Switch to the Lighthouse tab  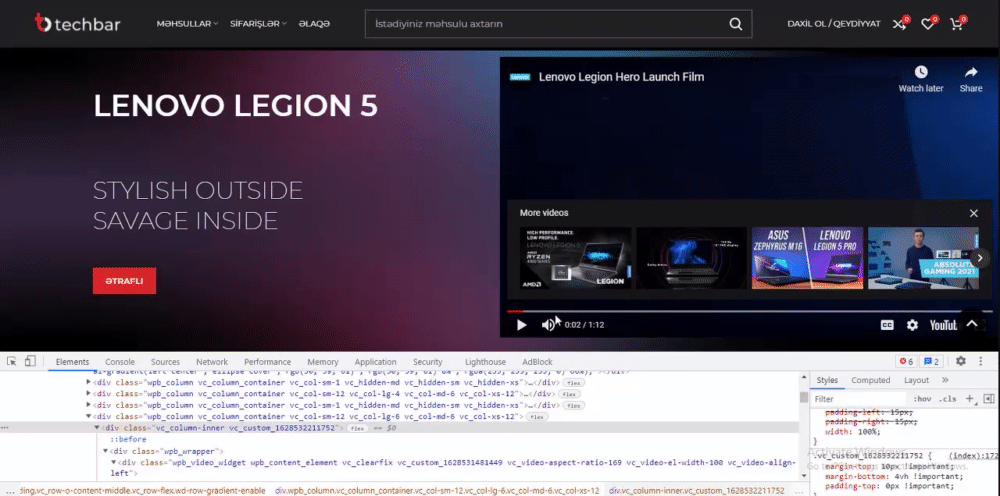coord(485,361)
